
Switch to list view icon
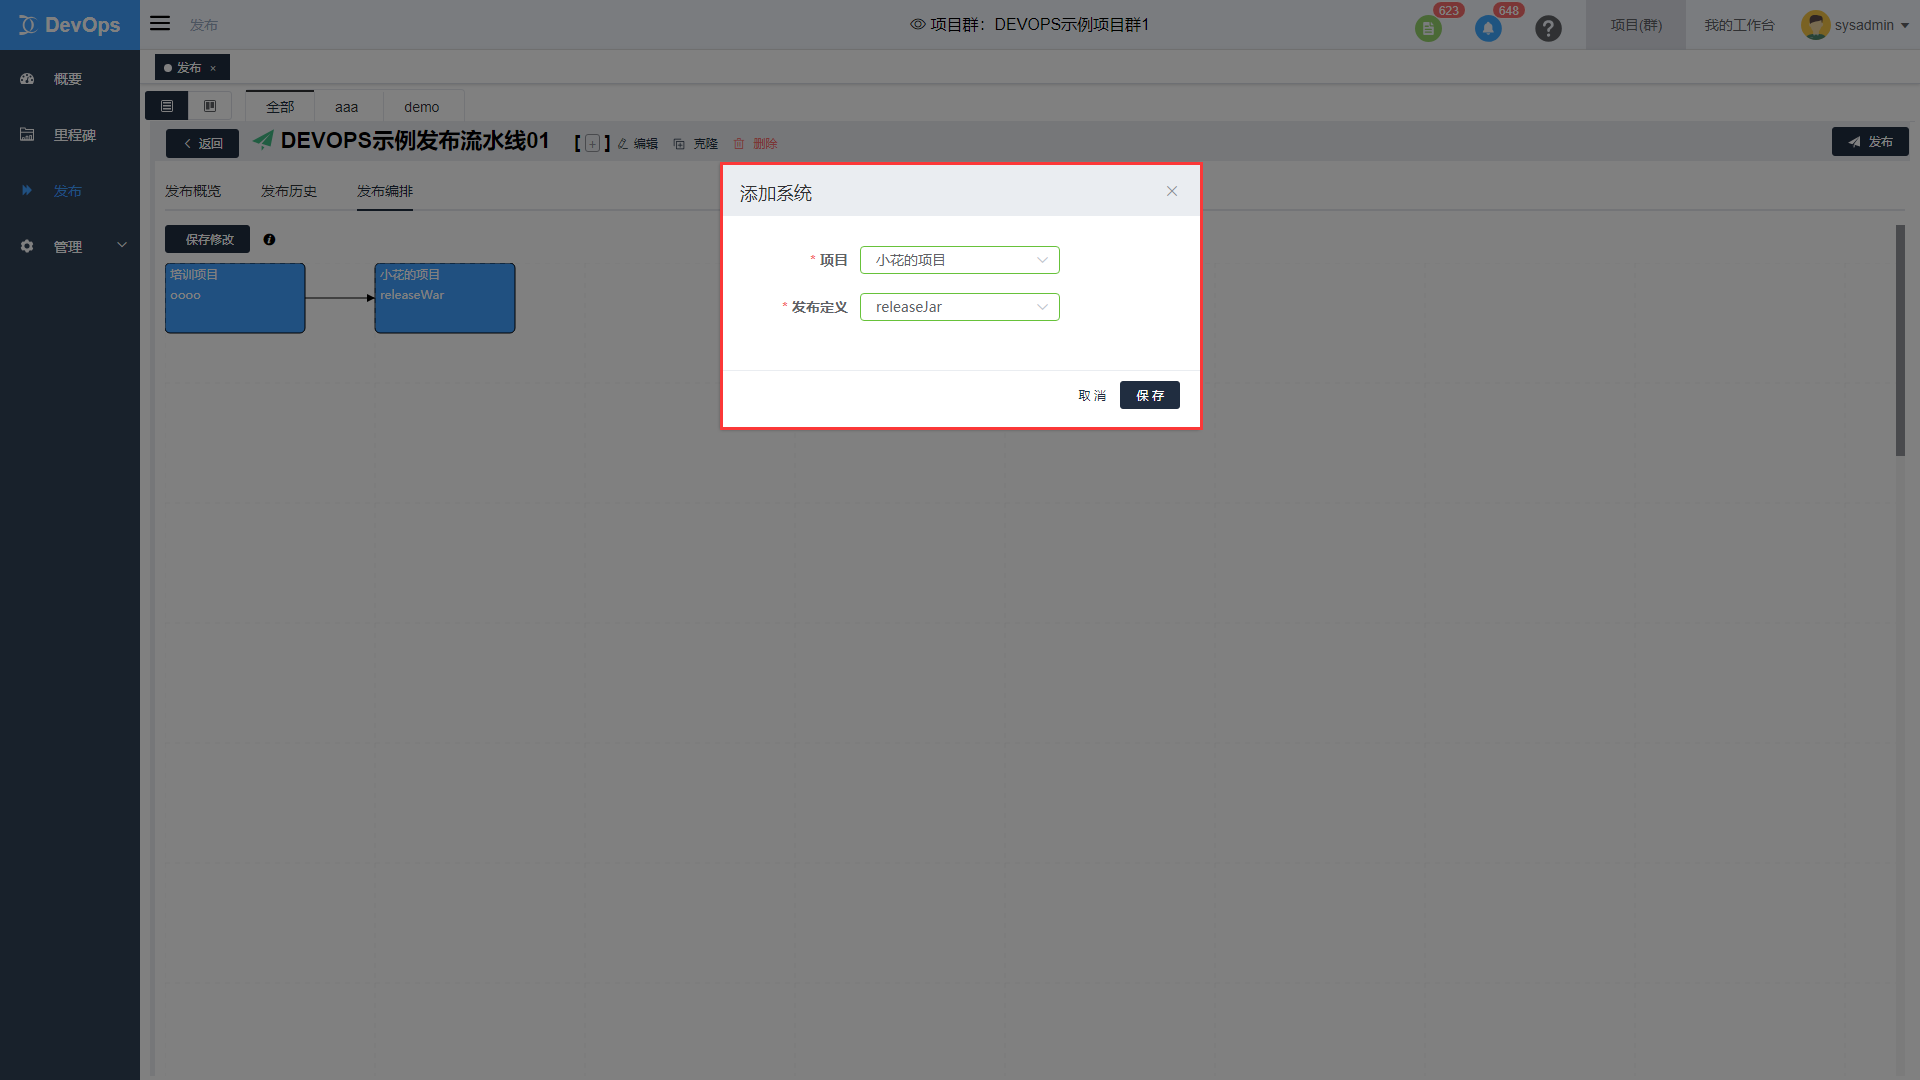coord(167,106)
